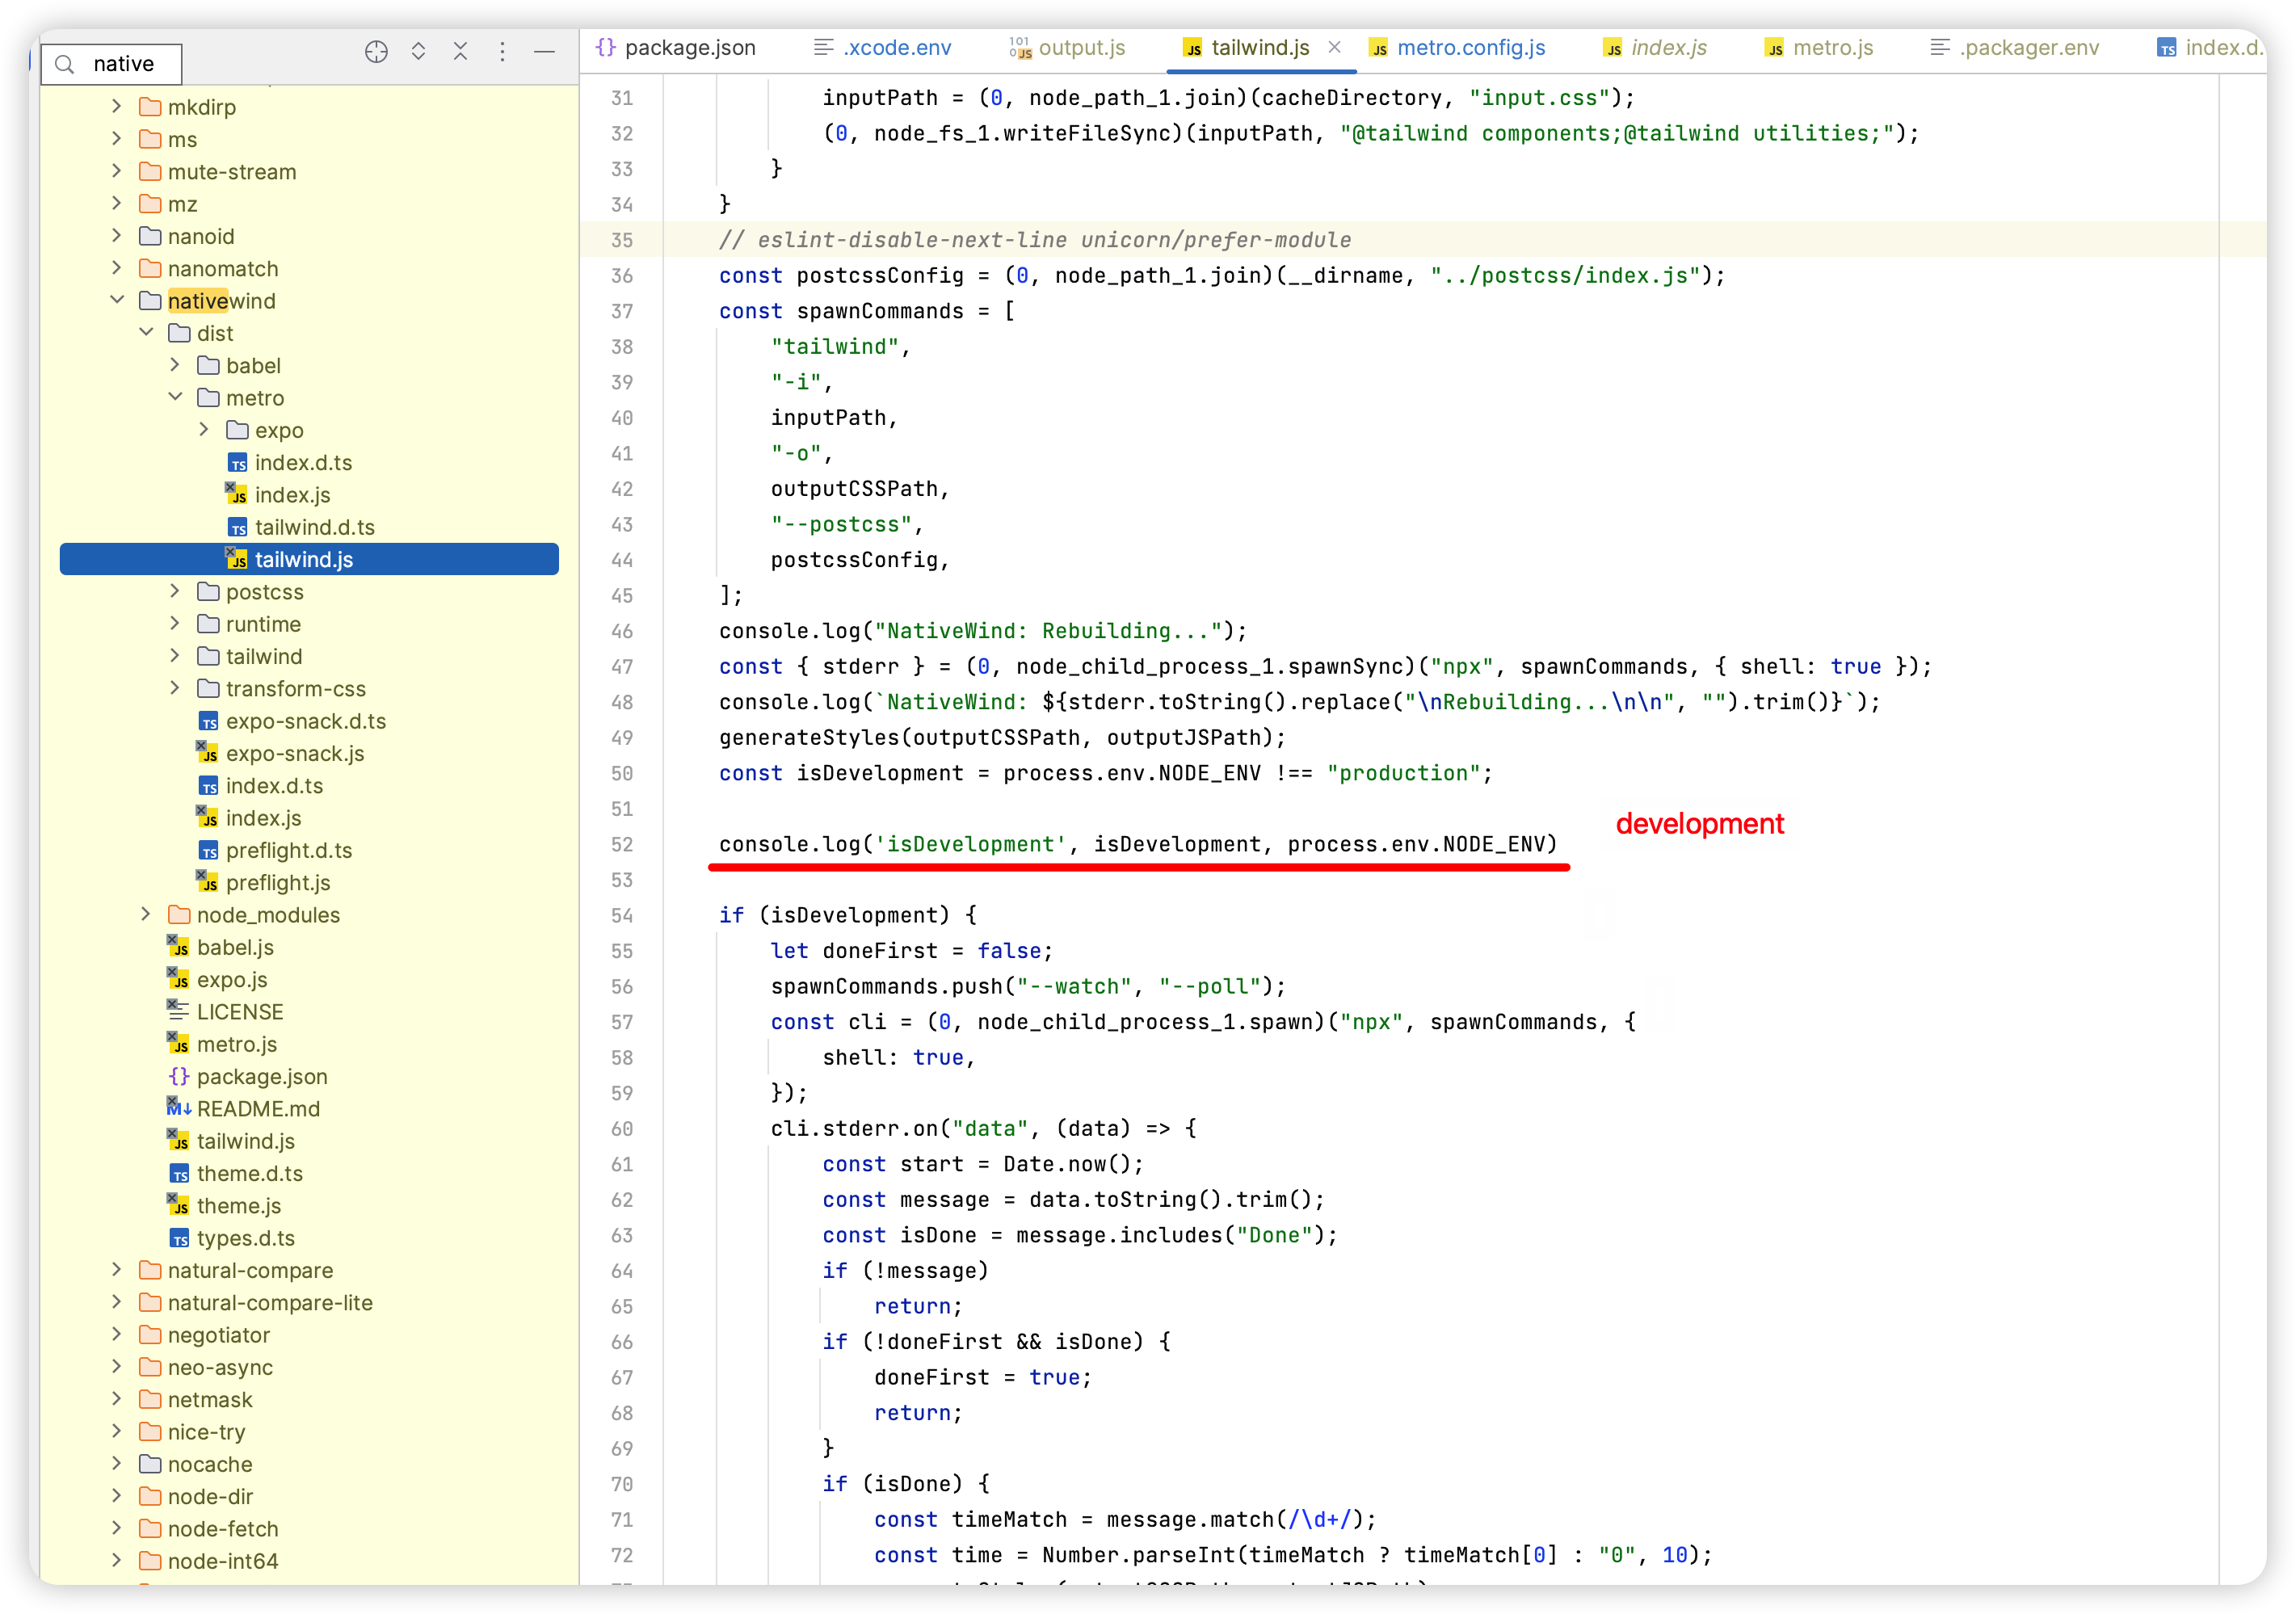Place cursor in the native search field

click(x=124, y=63)
